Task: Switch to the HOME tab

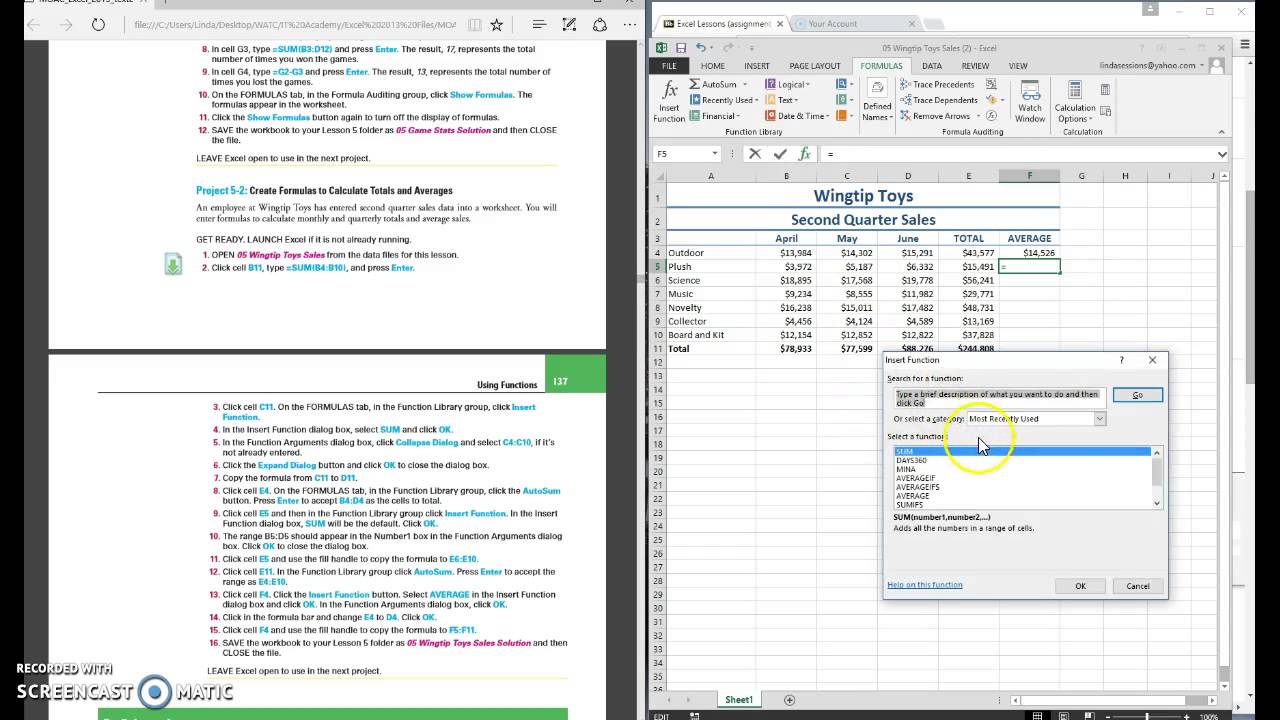Action: [713, 66]
